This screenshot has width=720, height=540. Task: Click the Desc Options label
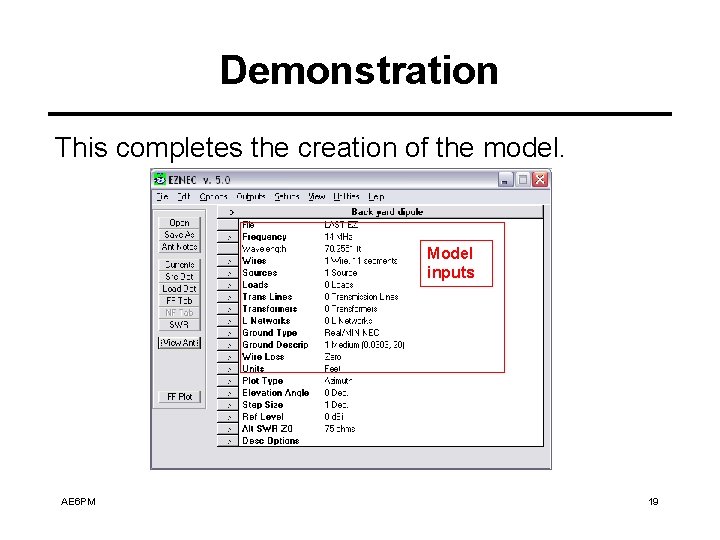271,440
